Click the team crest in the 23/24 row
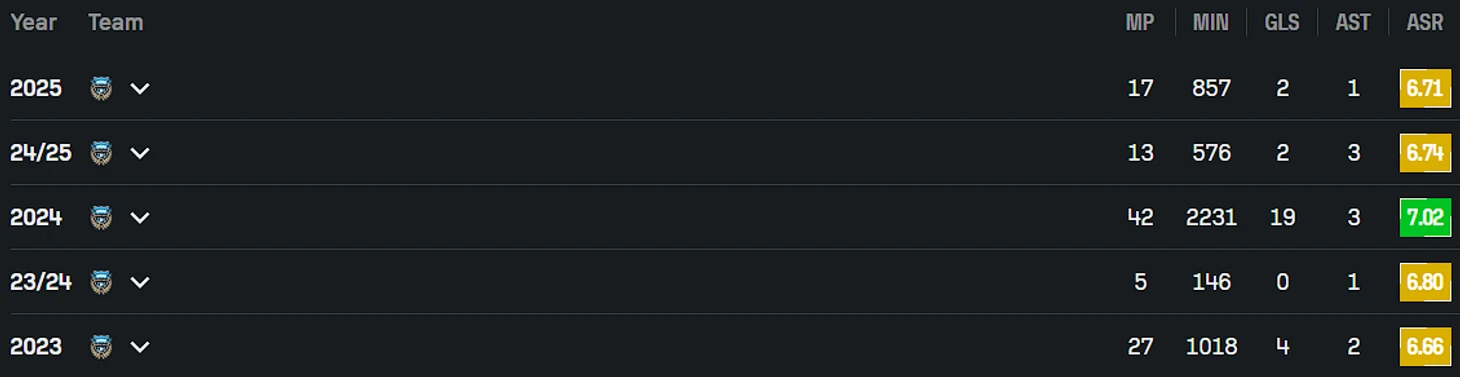The image size is (1460, 377). pyautogui.click(x=101, y=282)
